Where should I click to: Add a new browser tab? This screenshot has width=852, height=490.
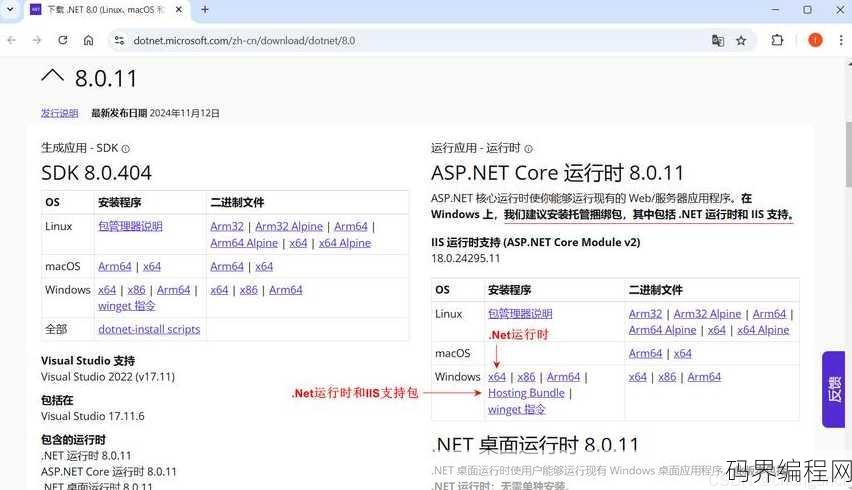pyautogui.click(x=205, y=9)
